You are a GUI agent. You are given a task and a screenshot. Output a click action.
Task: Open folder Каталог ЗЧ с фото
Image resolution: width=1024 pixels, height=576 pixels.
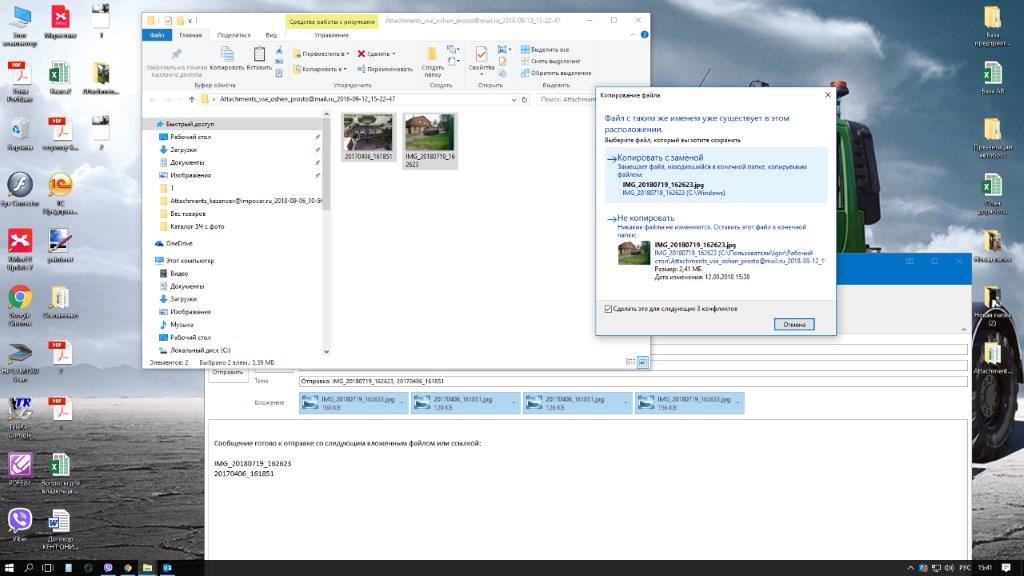click(197, 227)
